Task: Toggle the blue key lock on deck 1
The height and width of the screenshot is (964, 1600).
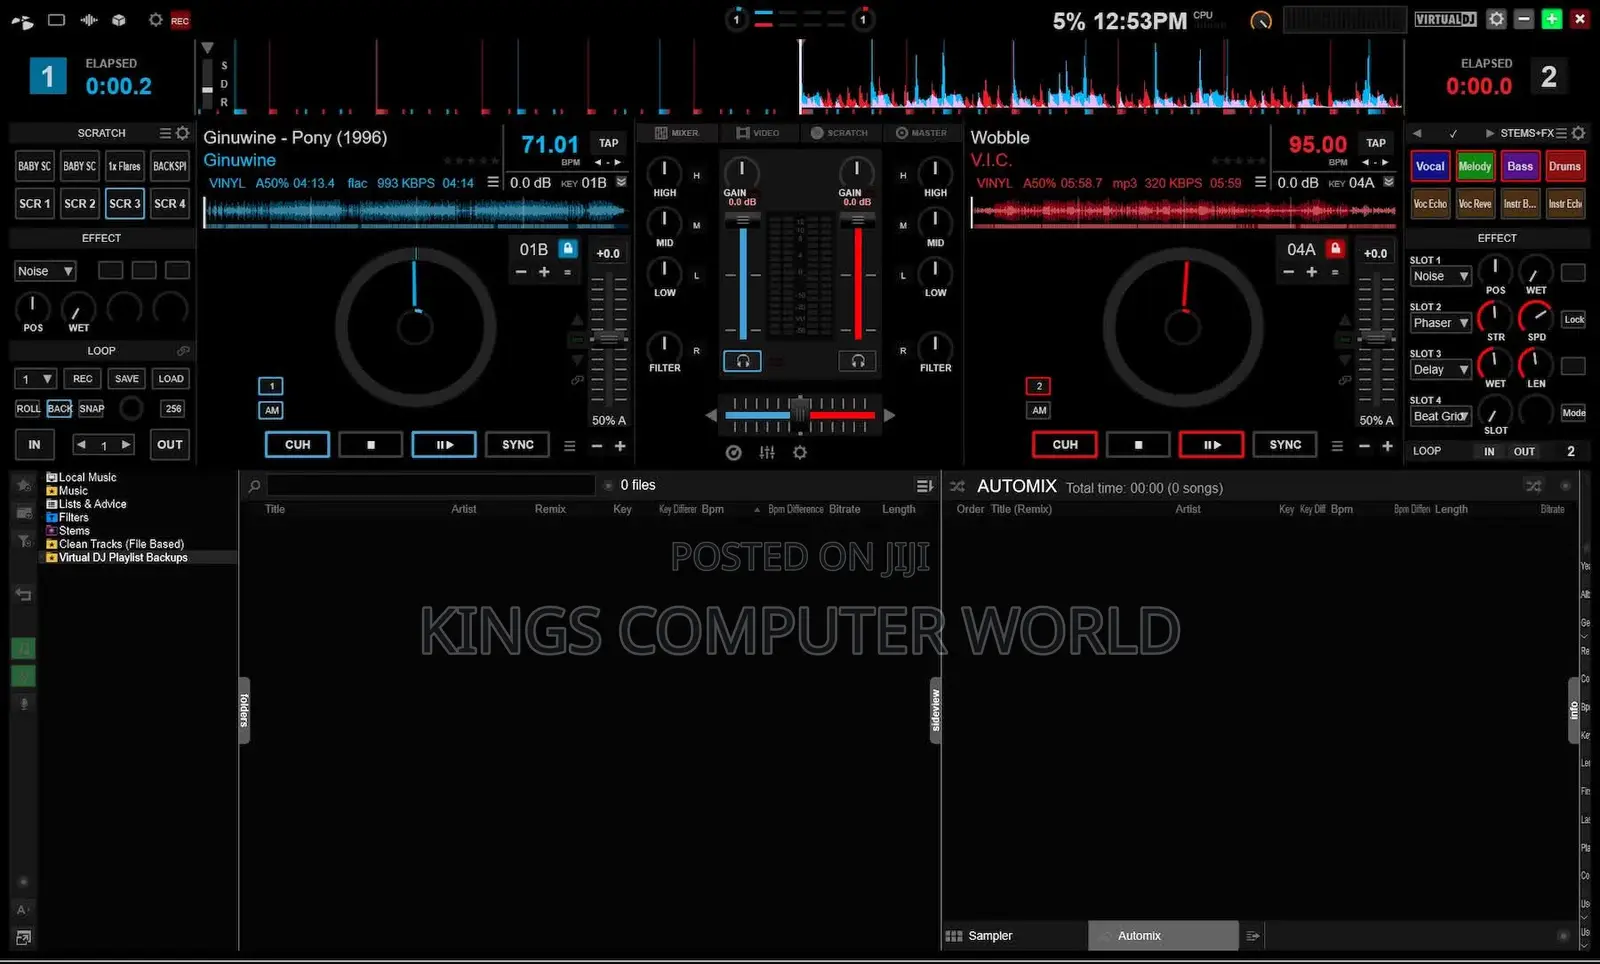Action: click(x=568, y=249)
